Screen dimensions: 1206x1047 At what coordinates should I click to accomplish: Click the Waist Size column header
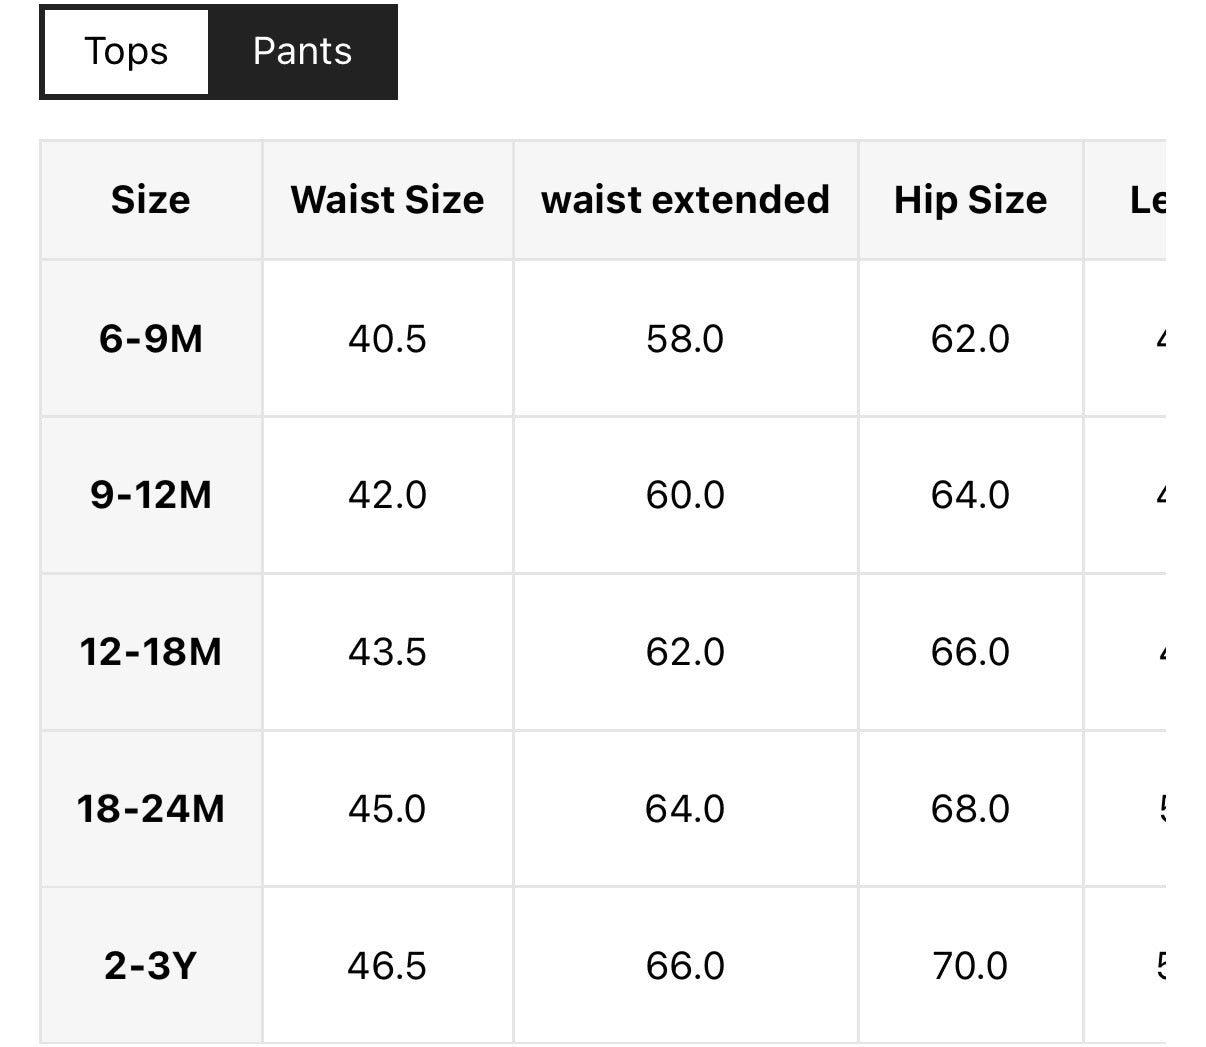tap(387, 200)
